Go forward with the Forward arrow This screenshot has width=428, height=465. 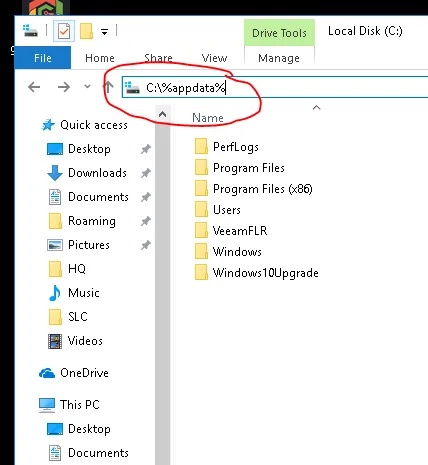(64, 87)
